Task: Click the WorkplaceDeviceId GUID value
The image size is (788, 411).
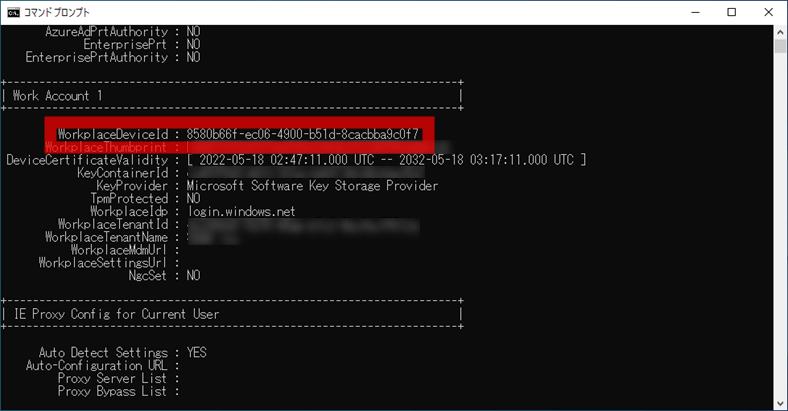Action: tap(303, 133)
